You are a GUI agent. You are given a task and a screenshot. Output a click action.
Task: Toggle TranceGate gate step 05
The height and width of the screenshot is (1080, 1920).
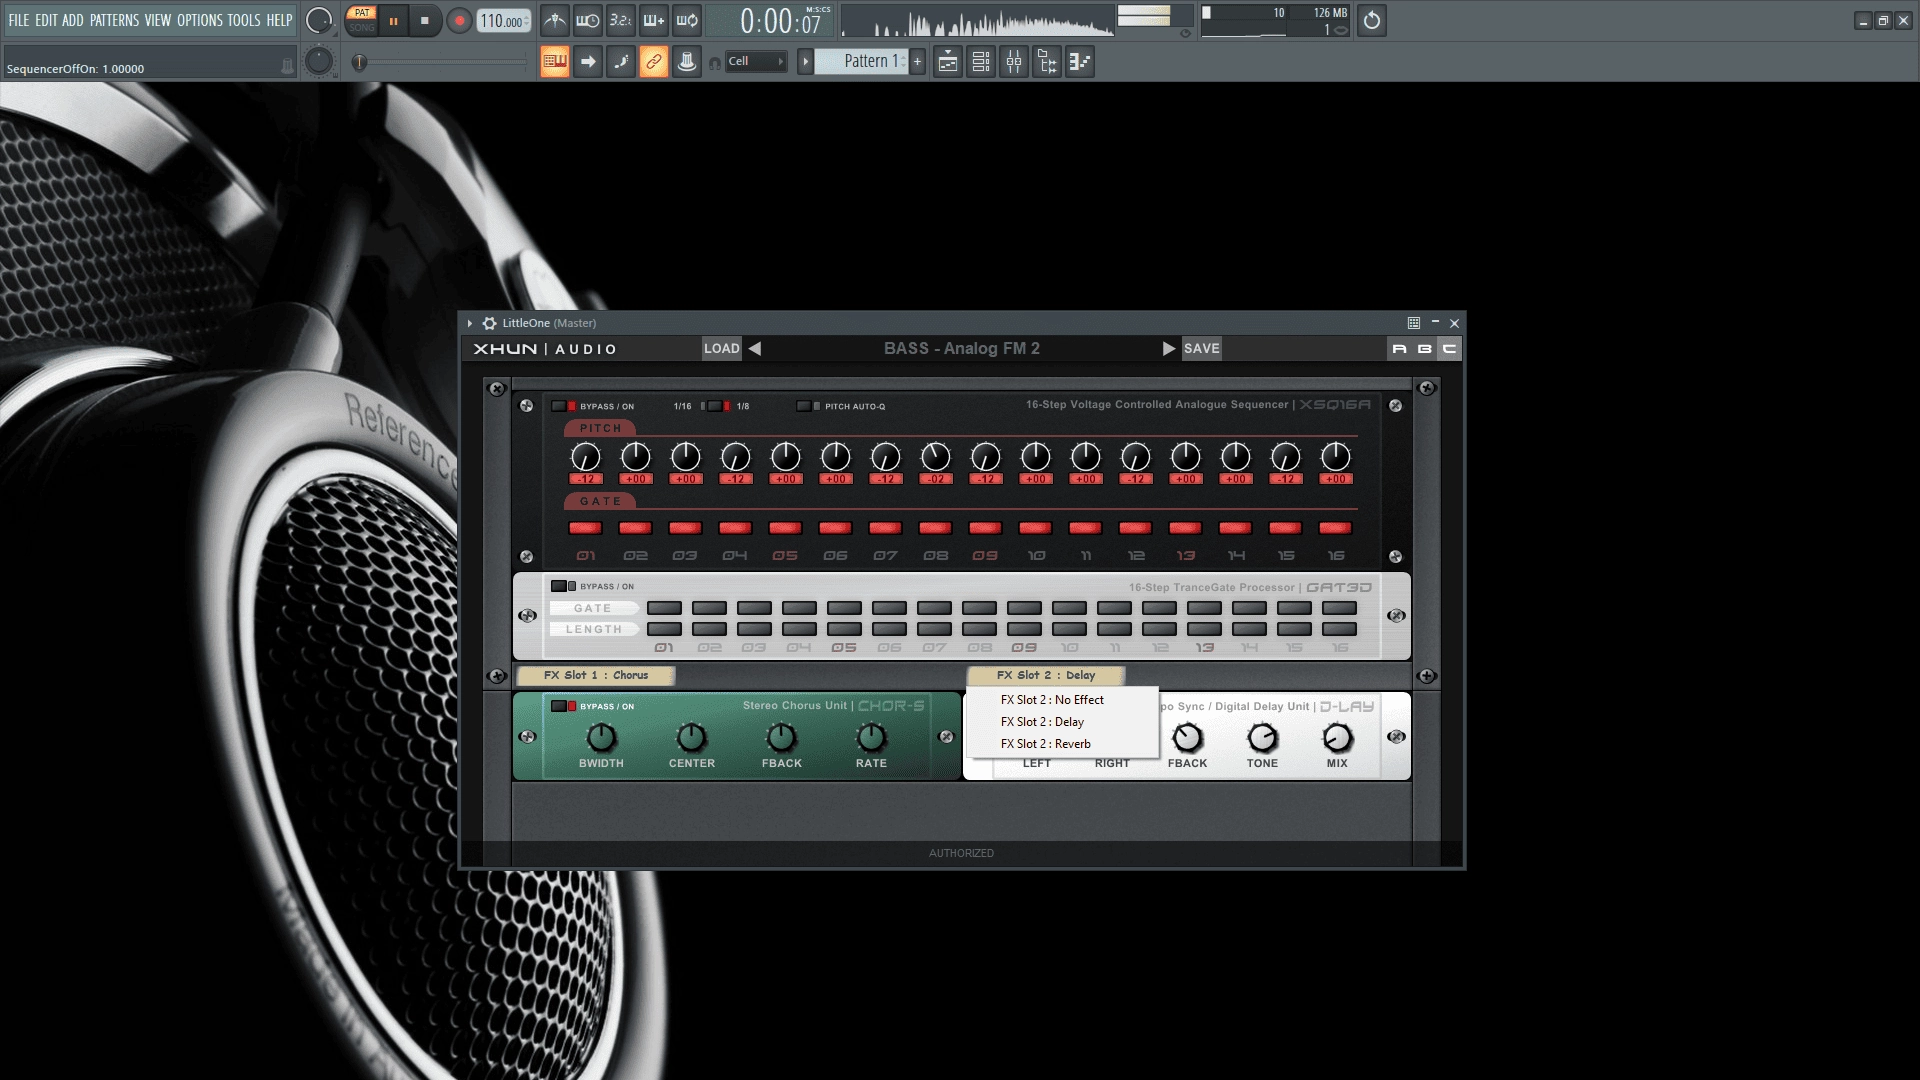pos(844,608)
